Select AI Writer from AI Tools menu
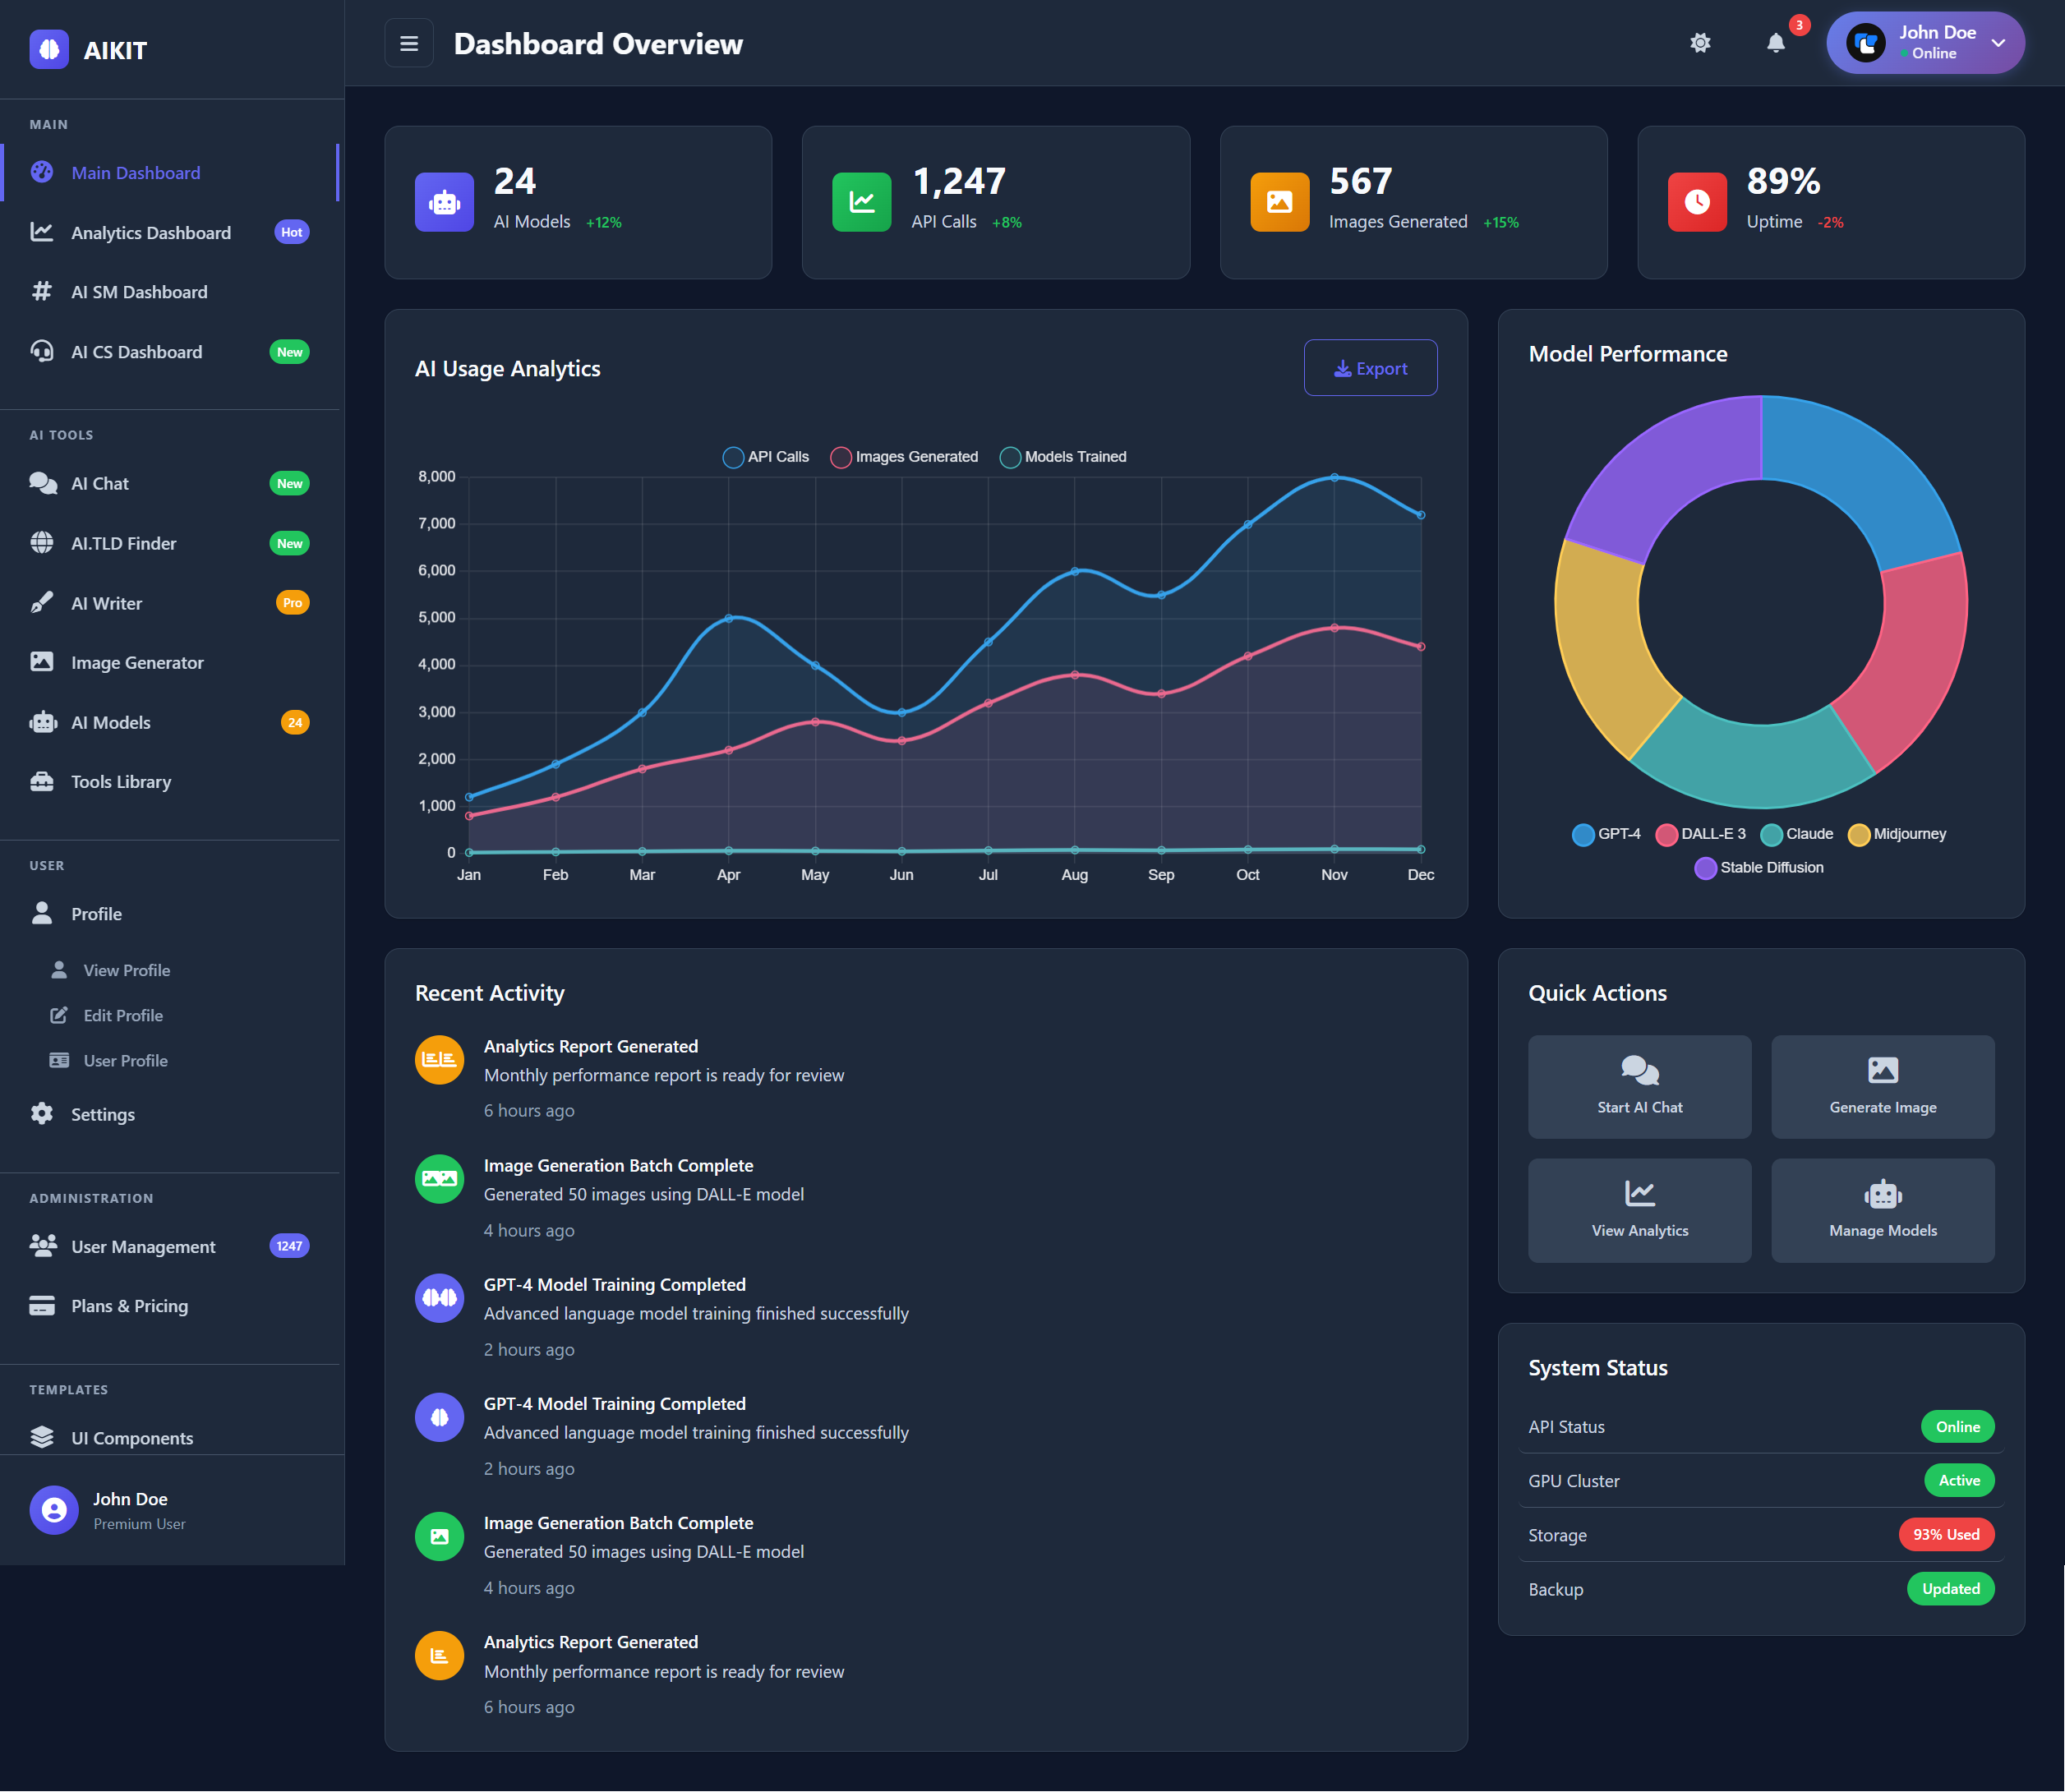 click(106, 603)
